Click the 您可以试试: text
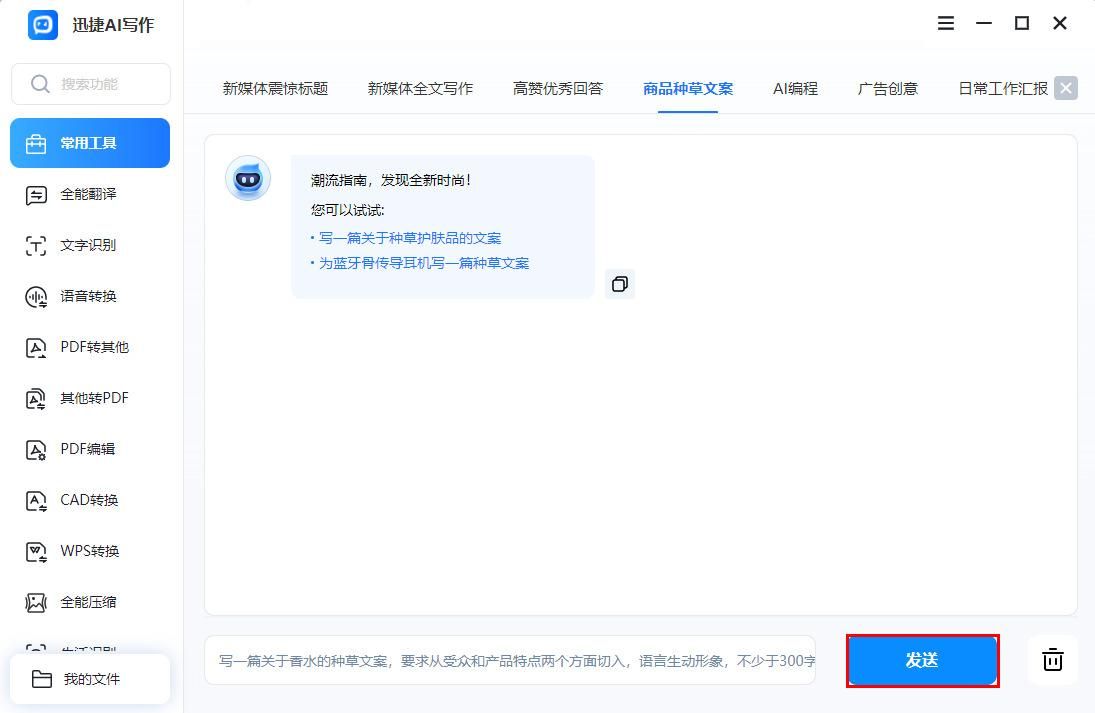 point(348,210)
